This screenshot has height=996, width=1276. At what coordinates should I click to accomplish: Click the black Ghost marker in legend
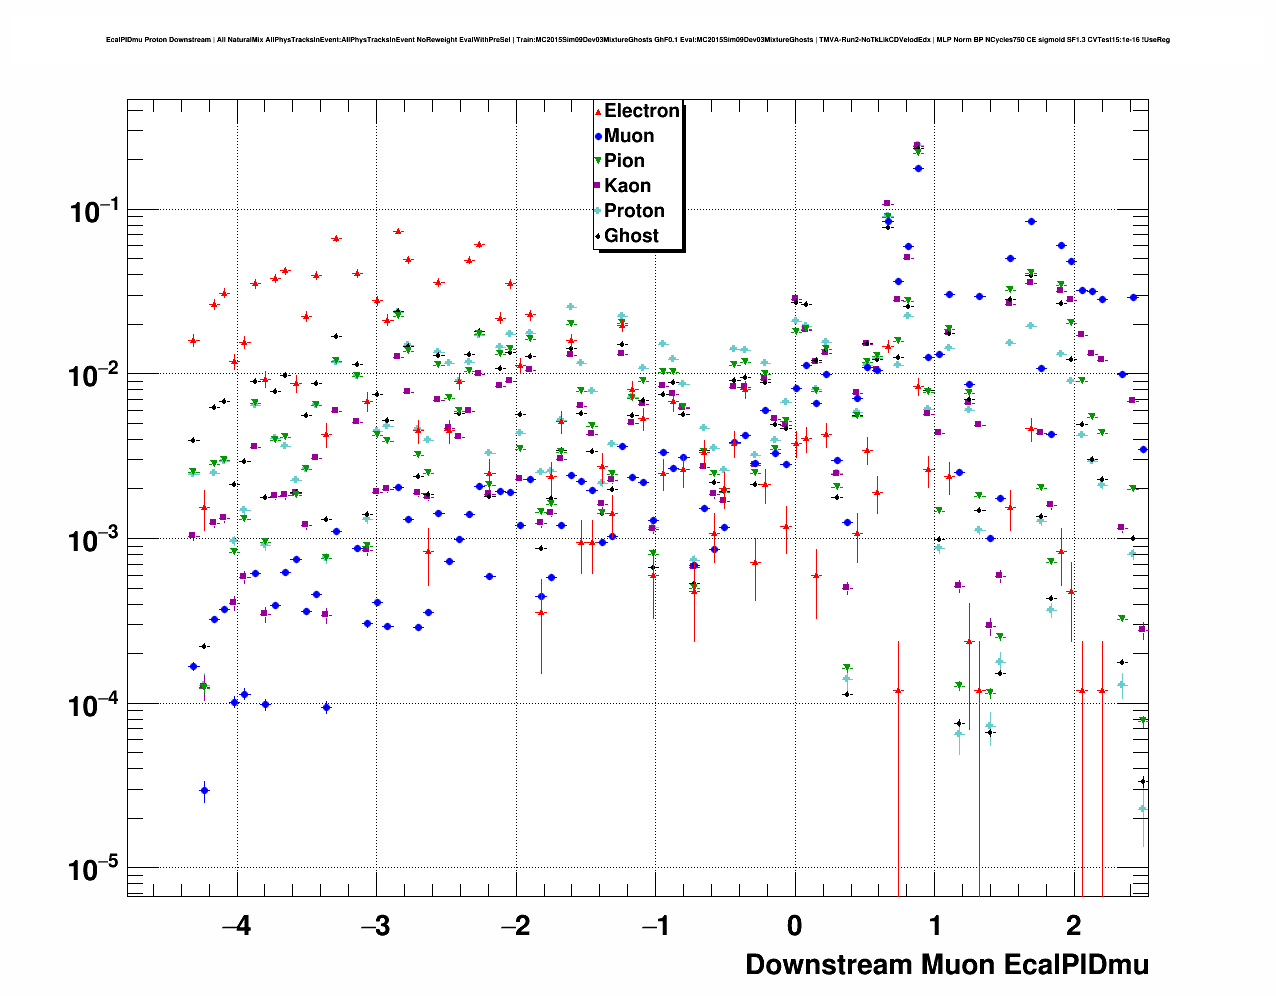point(598,236)
